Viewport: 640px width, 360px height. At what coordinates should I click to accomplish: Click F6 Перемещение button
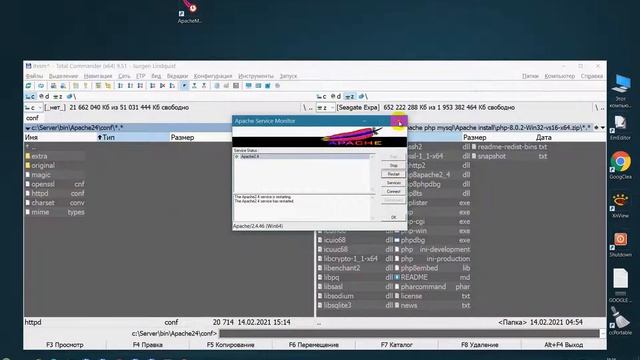click(x=313, y=345)
